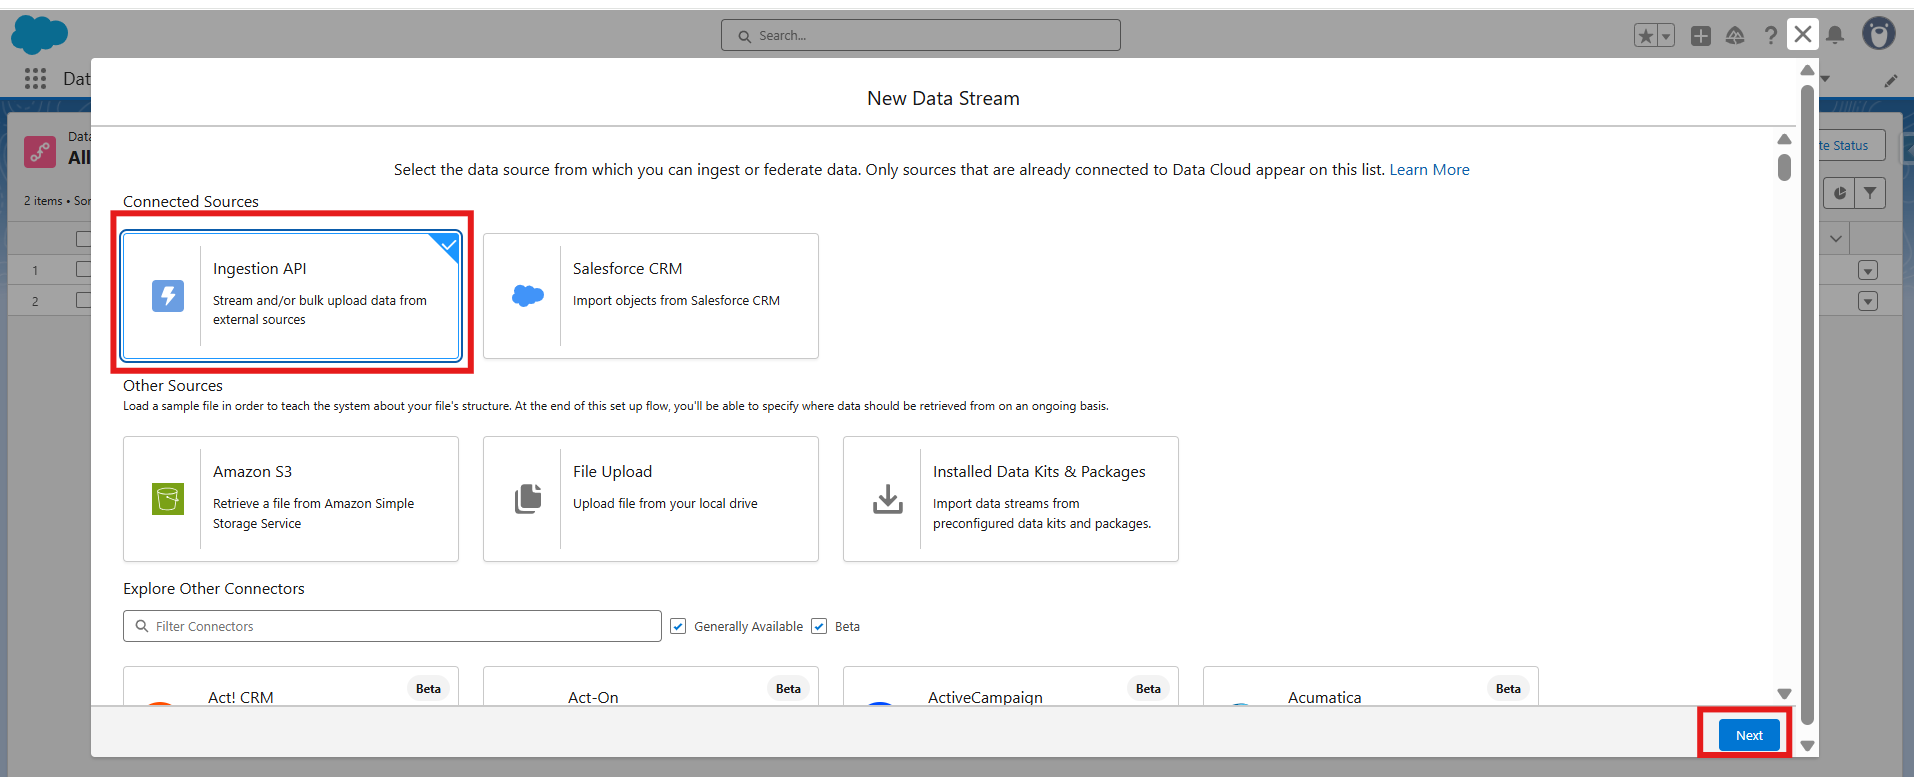Select the Ingestion API lightning icon
1914x777 pixels.
click(x=168, y=296)
